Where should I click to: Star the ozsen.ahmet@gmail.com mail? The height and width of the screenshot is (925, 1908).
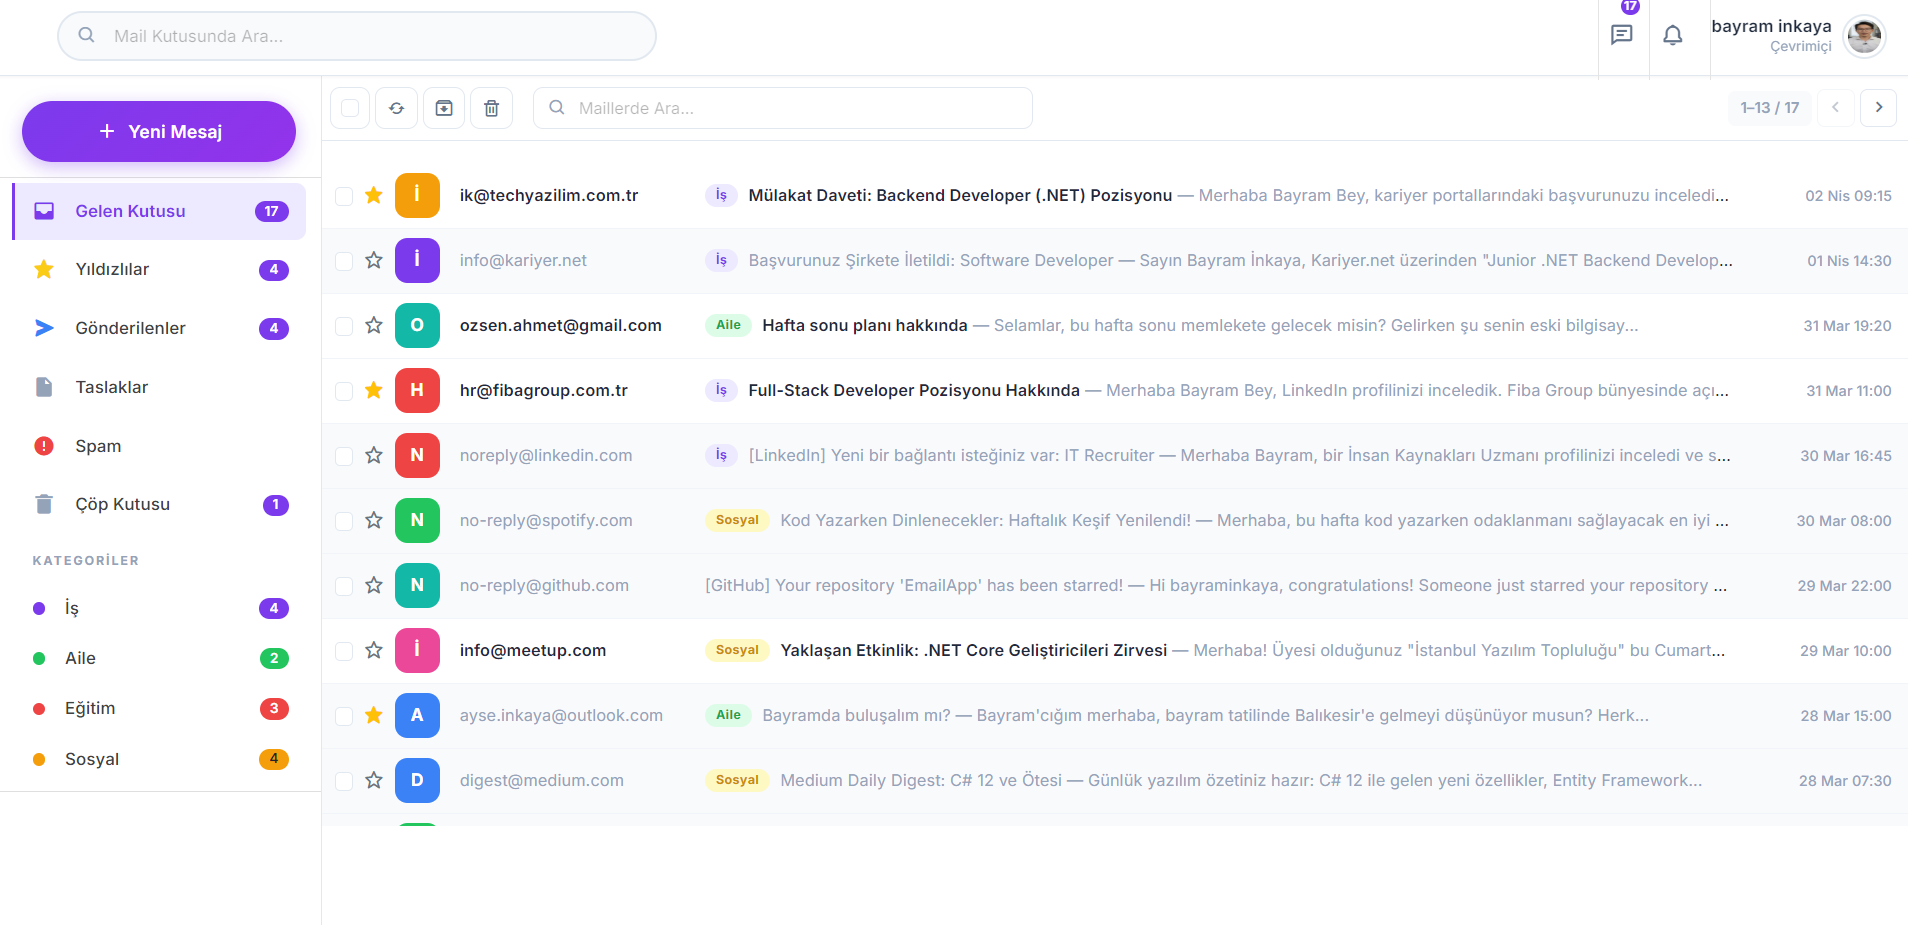click(374, 325)
